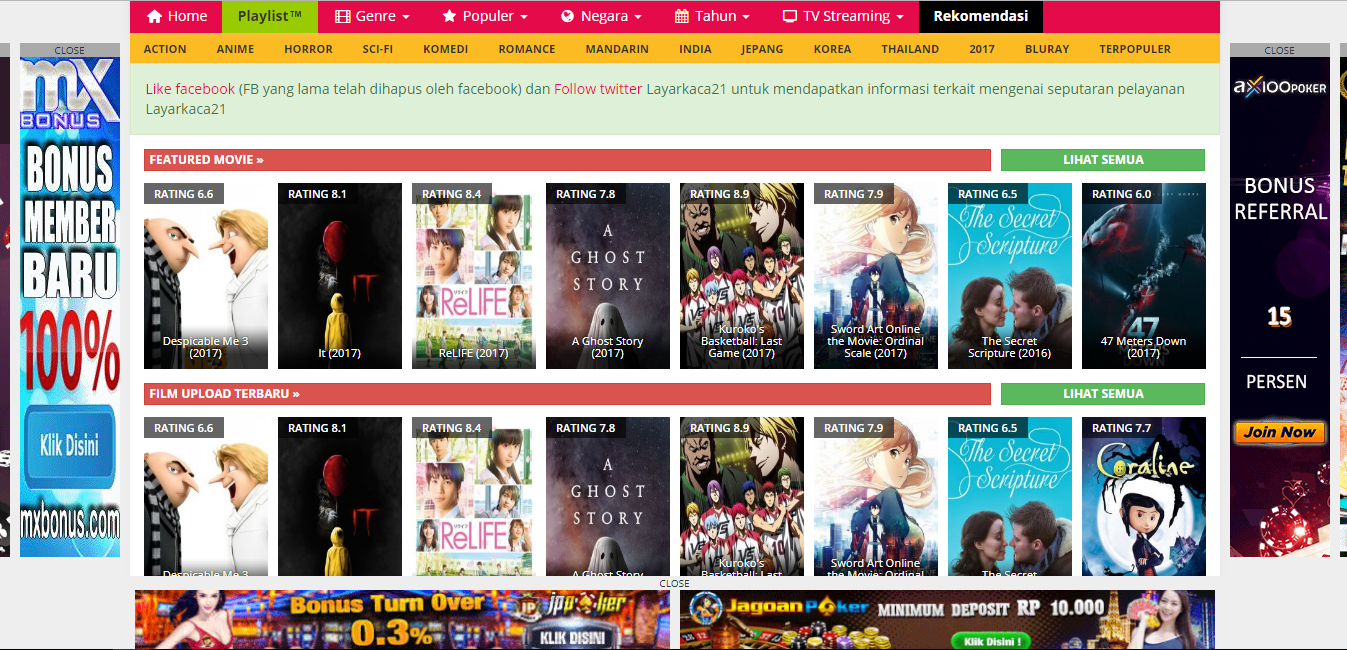Image resolution: width=1347 pixels, height=650 pixels.
Task: Click the star icon beside Populer
Action: [x=449, y=16]
